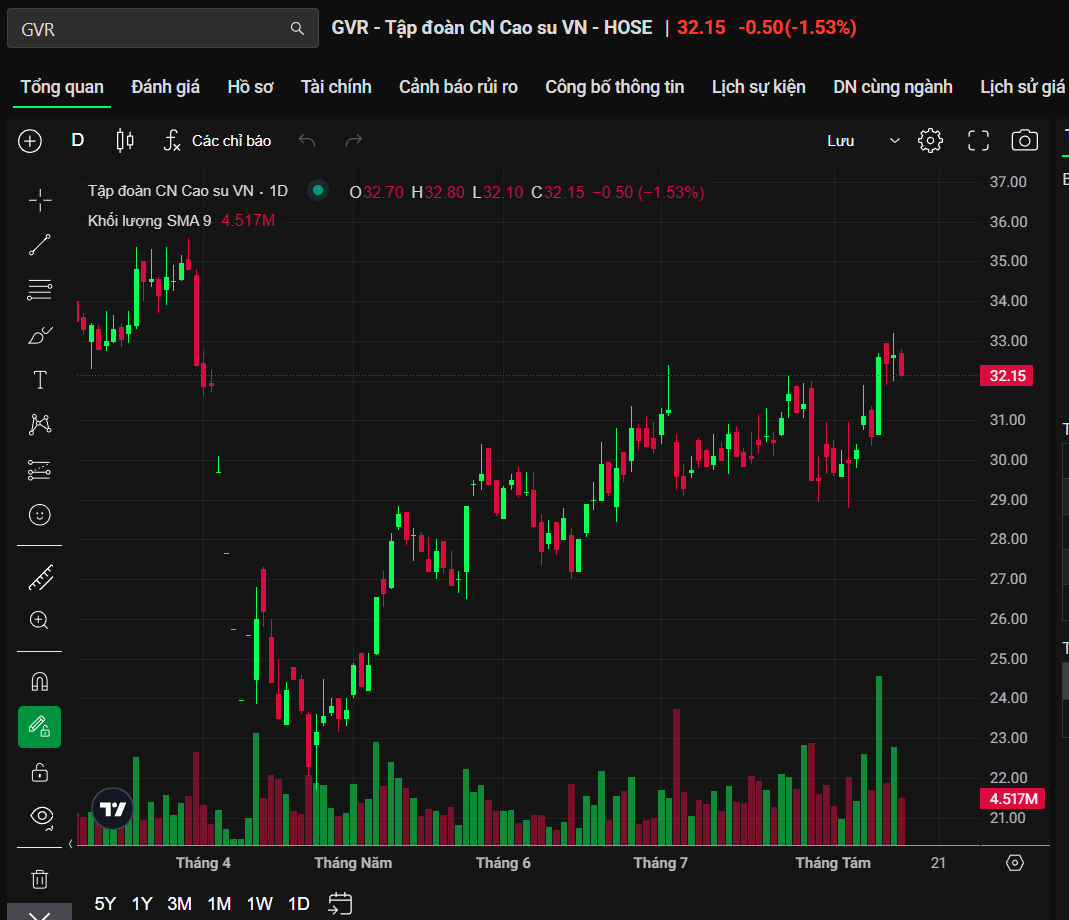Set range to 5Y

[105, 904]
